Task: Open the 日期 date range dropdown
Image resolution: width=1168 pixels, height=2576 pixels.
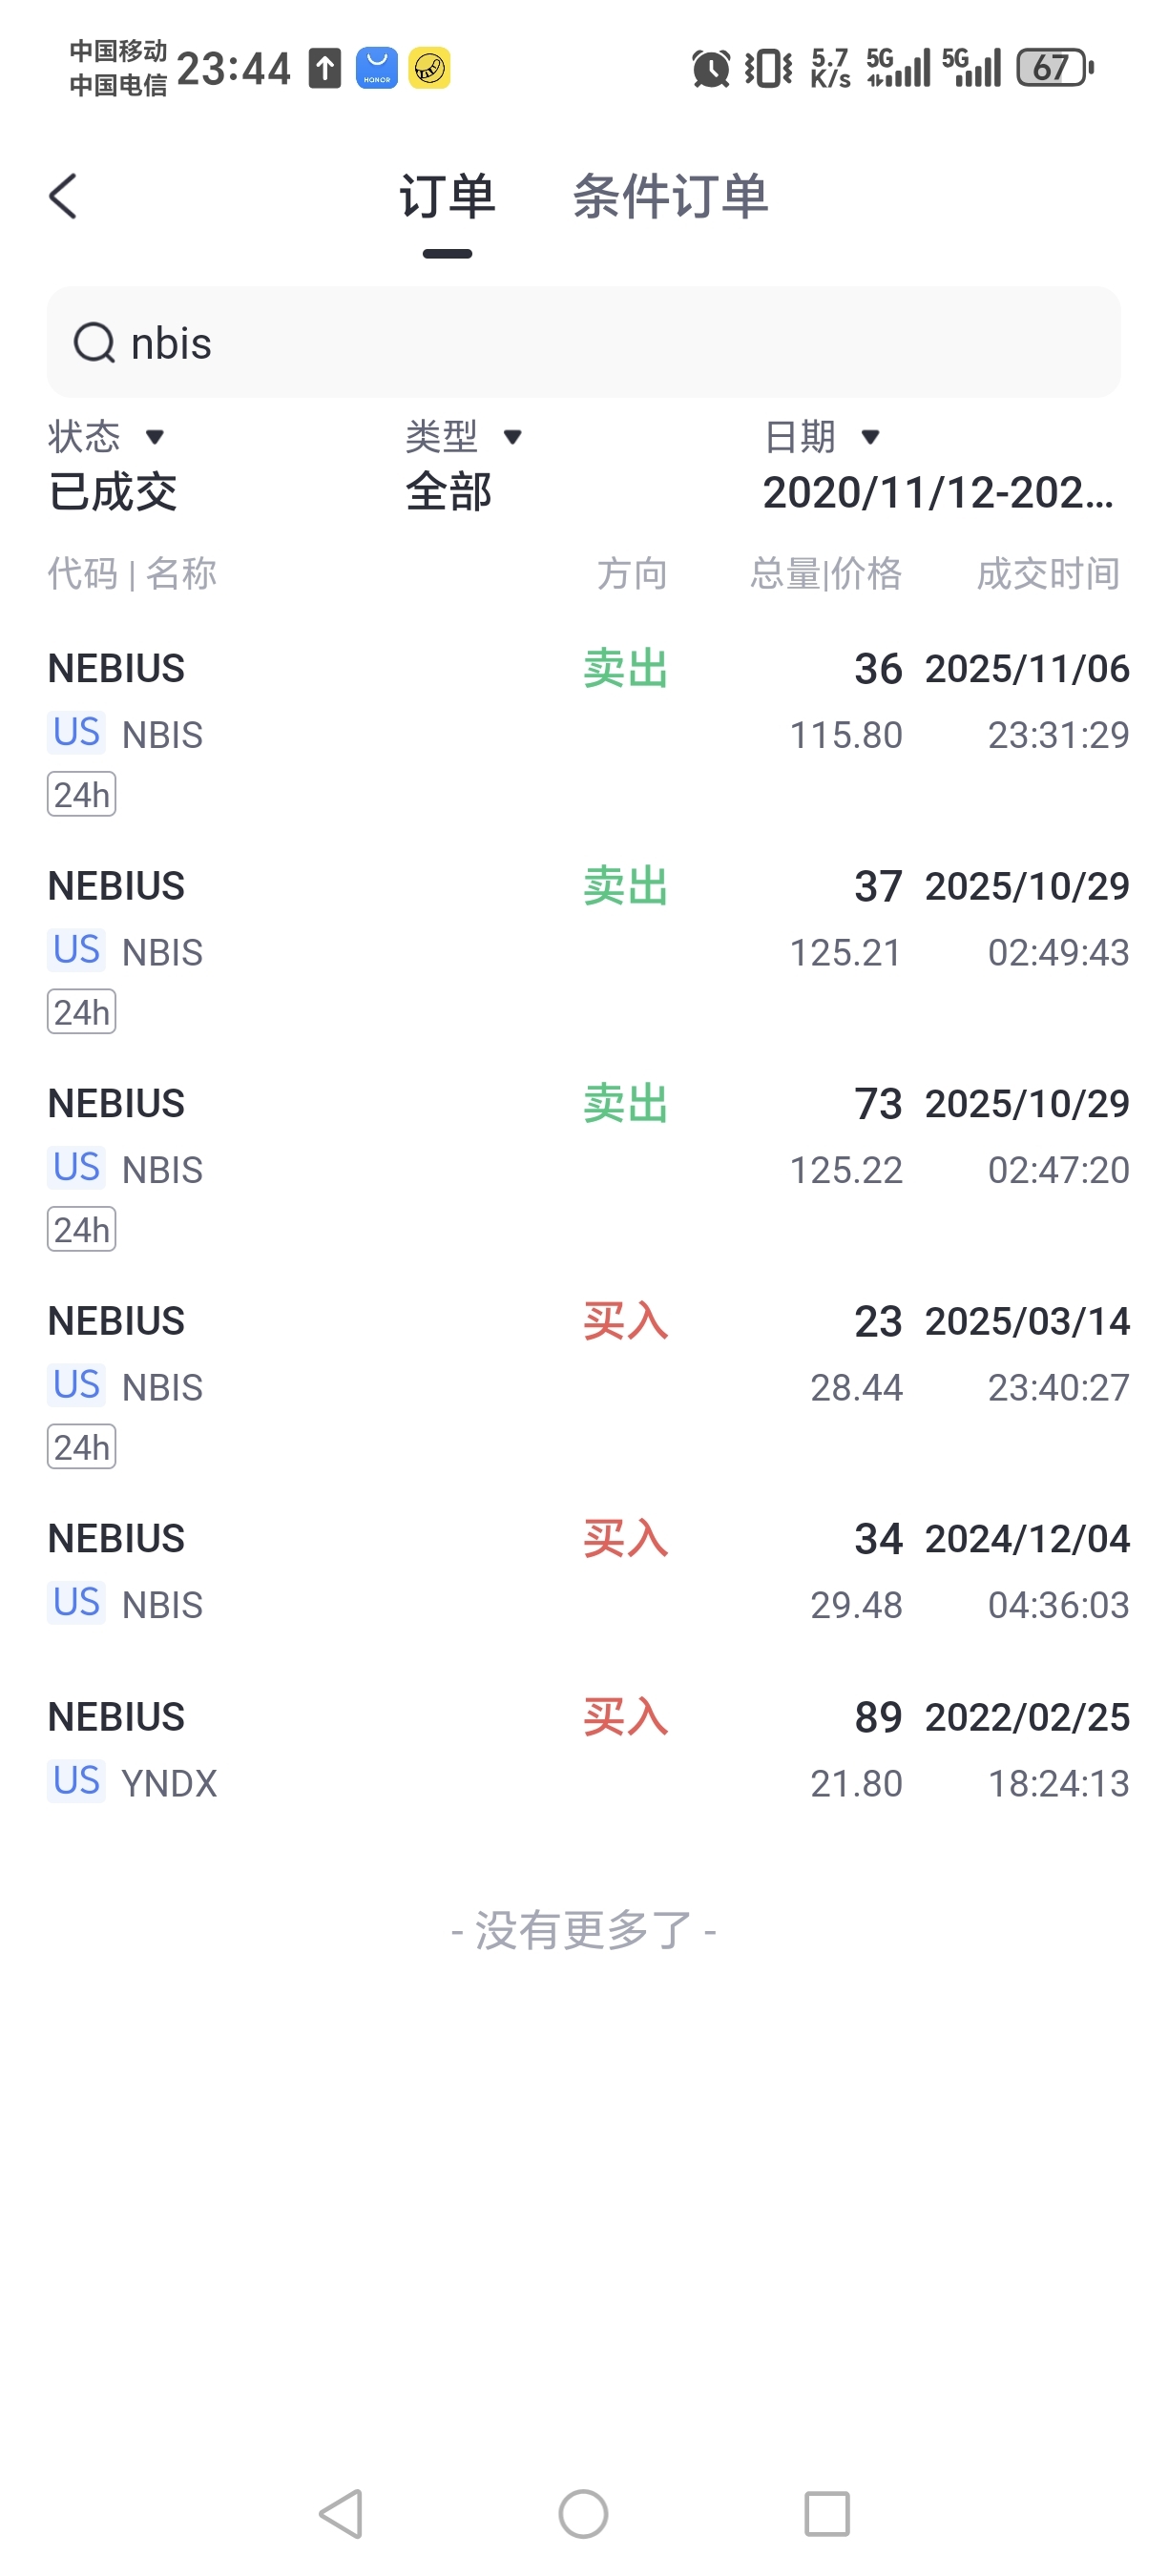Action: coord(938,465)
